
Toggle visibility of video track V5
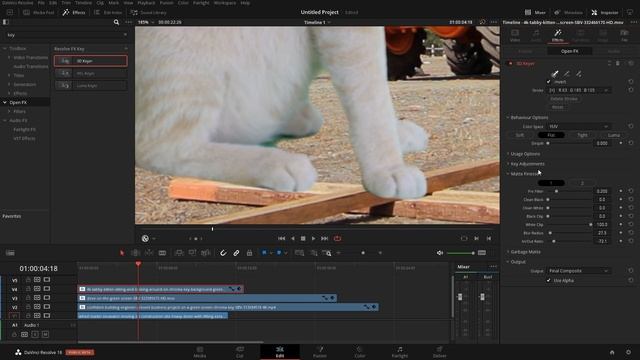click(x=47, y=280)
